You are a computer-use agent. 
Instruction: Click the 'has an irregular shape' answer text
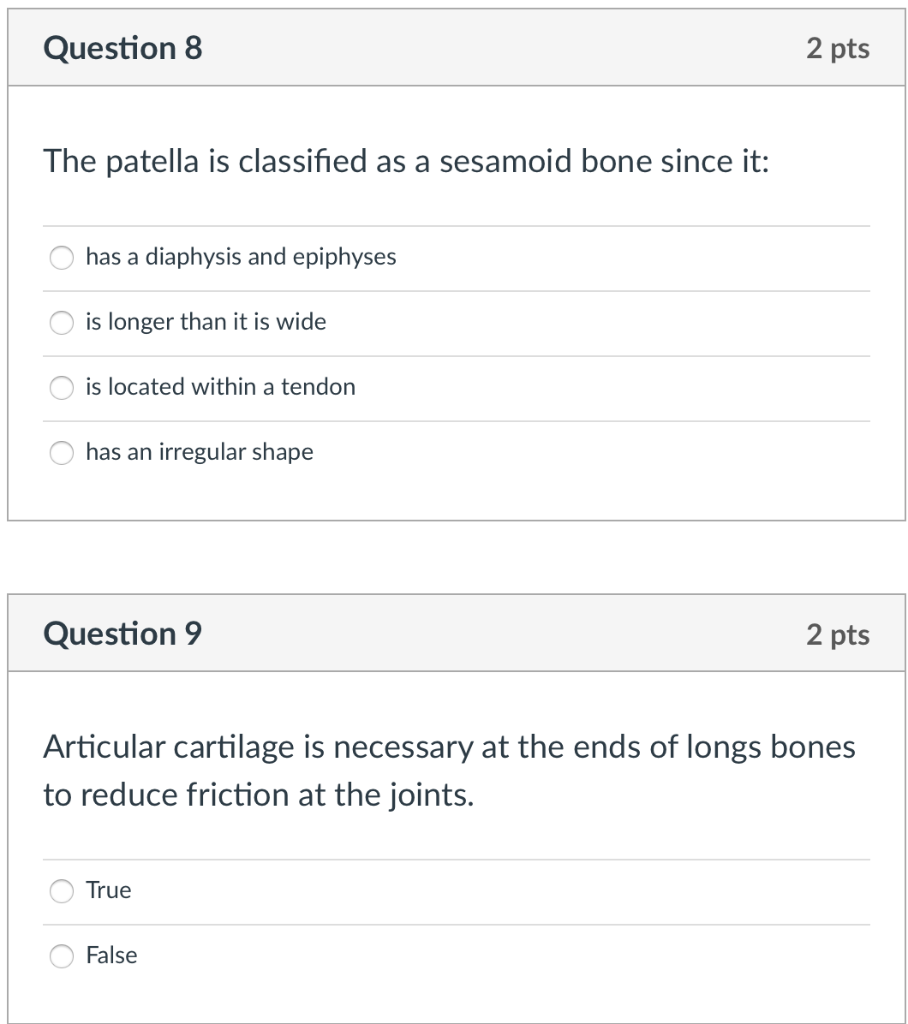click(199, 452)
